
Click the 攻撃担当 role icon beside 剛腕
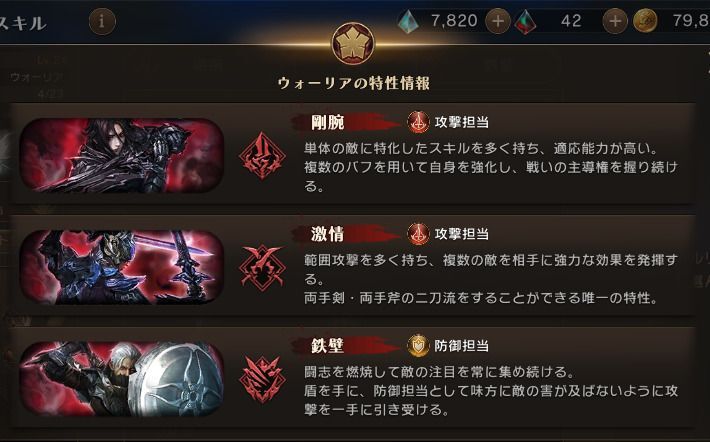(x=418, y=122)
